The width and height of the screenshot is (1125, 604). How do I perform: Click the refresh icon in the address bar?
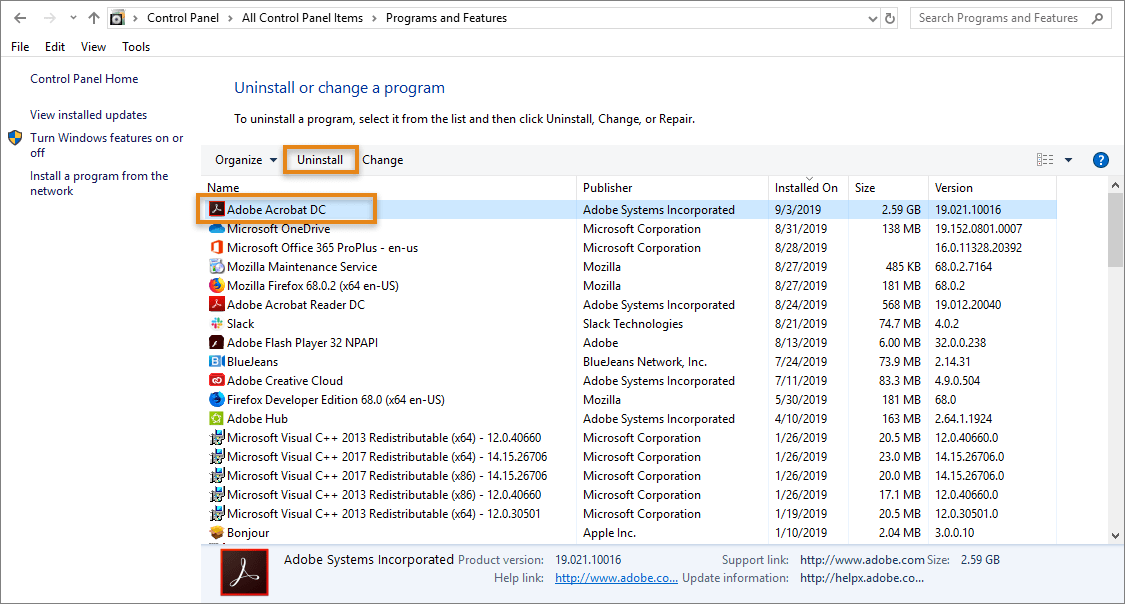click(x=889, y=17)
